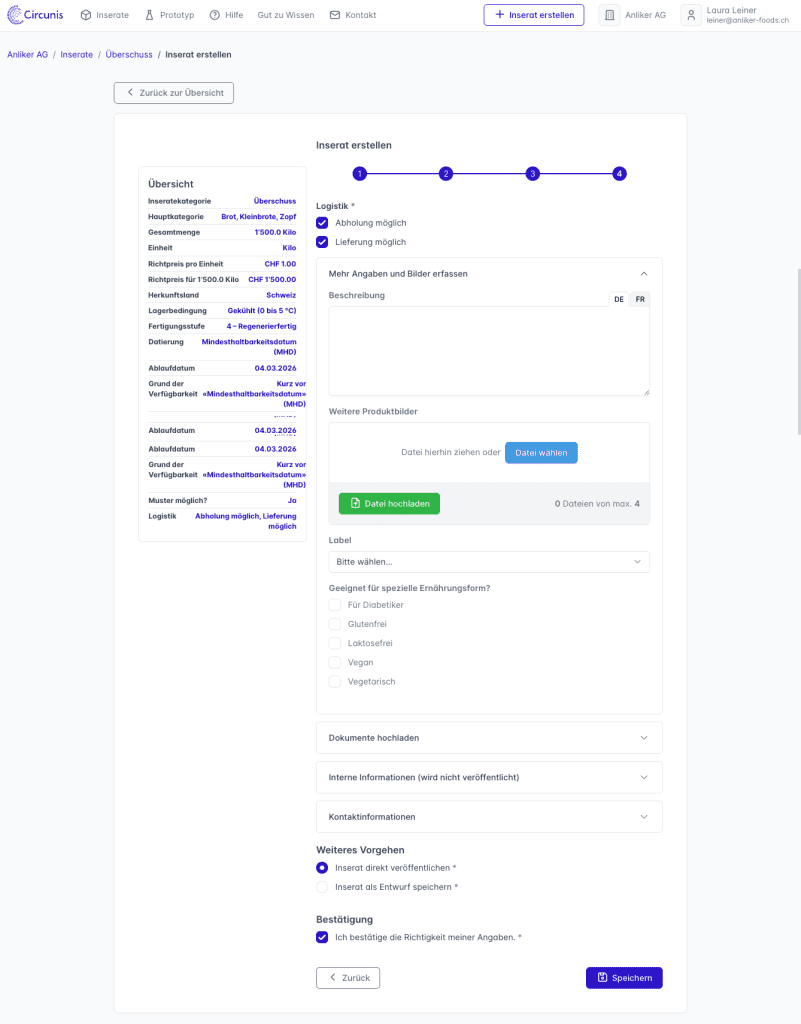Viewport: 801px width, 1024px height.
Task: Click the Anliker AG building icon
Action: point(609,15)
